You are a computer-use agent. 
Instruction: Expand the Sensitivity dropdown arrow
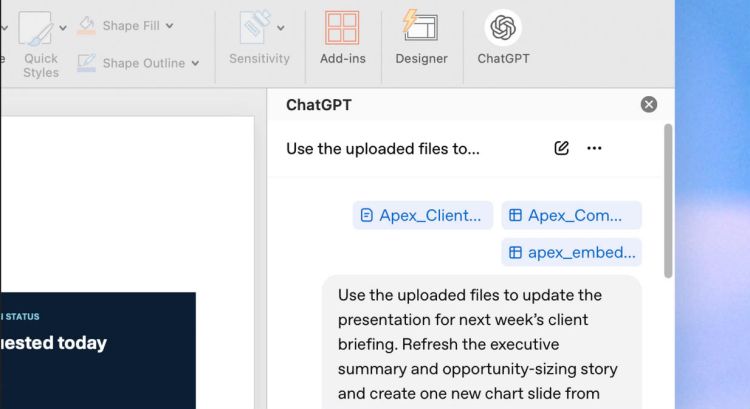[x=281, y=28]
